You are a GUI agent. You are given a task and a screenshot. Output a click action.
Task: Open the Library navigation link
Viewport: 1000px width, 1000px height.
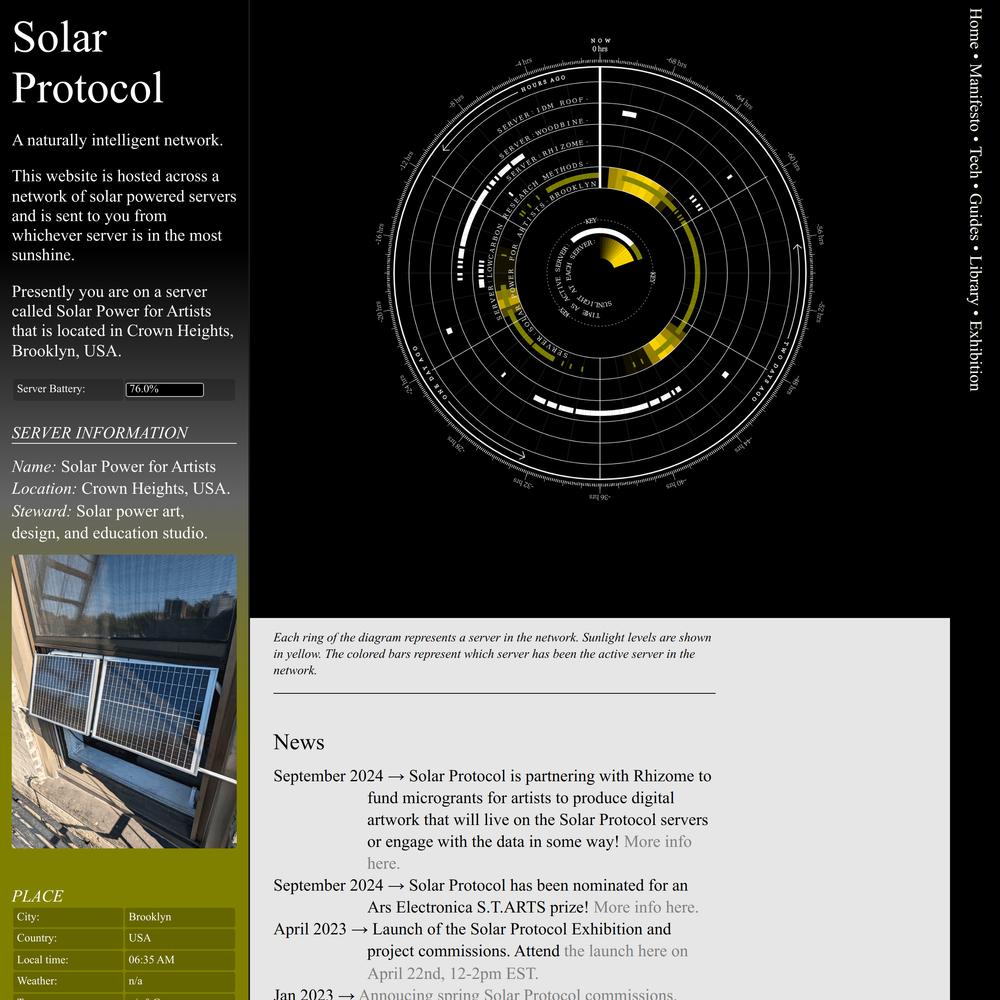point(974,281)
